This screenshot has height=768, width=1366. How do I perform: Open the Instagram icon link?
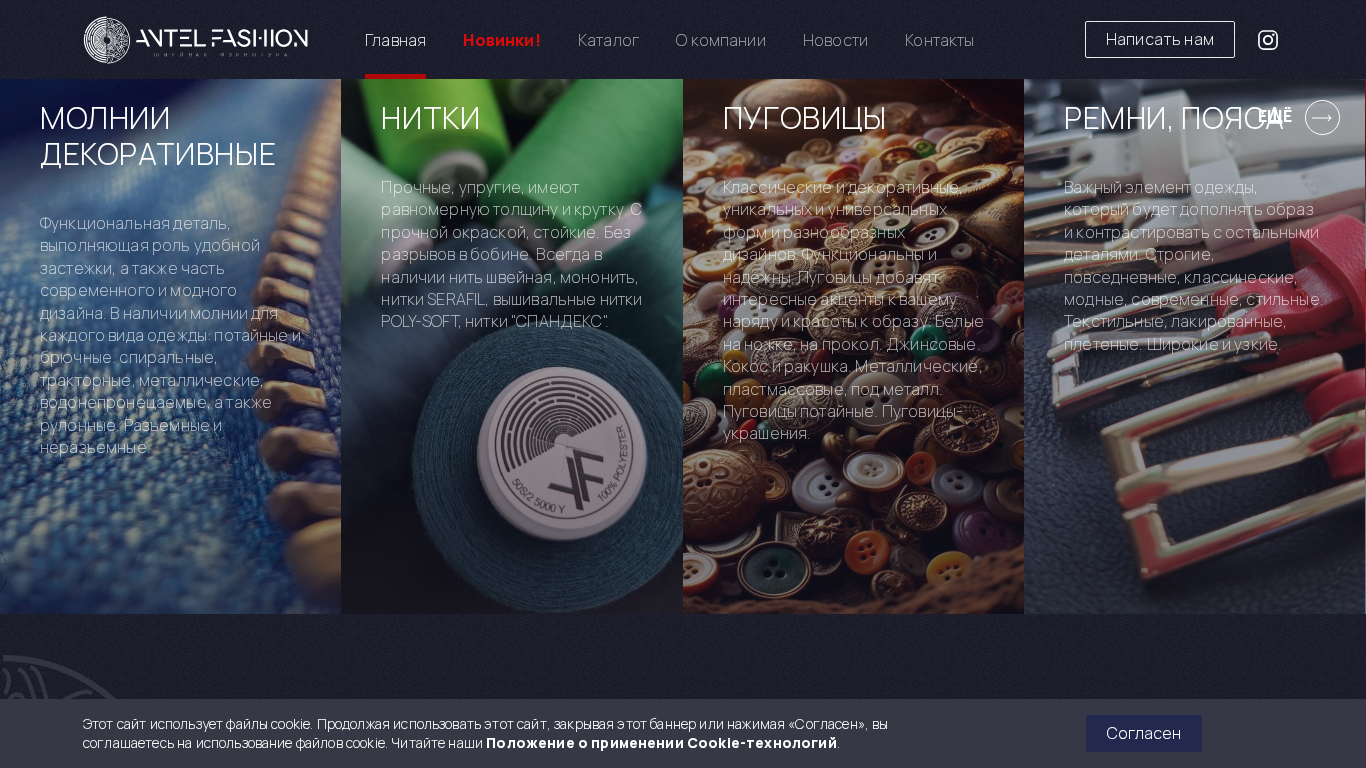(1268, 40)
